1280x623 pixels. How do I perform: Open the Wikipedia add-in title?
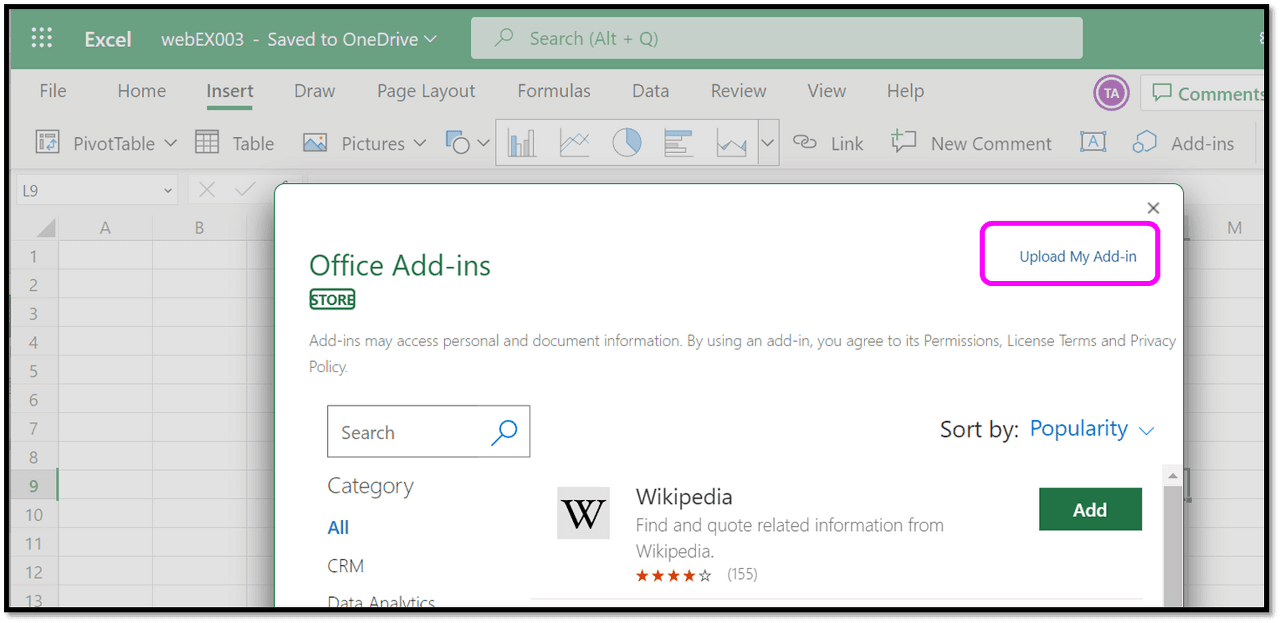[x=684, y=496]
